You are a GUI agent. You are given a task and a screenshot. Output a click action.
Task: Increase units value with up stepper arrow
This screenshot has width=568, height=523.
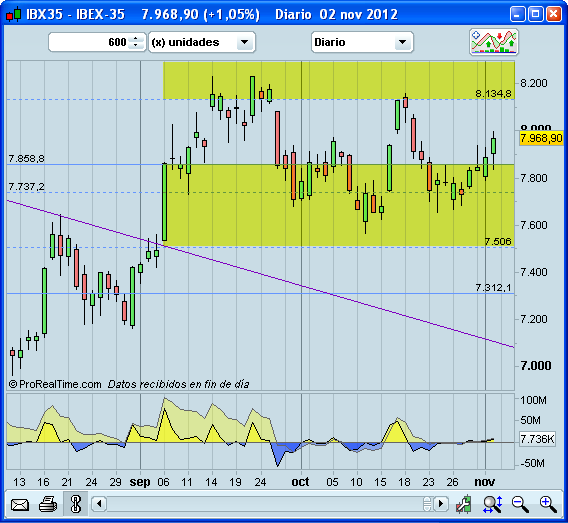coord(136,38)
